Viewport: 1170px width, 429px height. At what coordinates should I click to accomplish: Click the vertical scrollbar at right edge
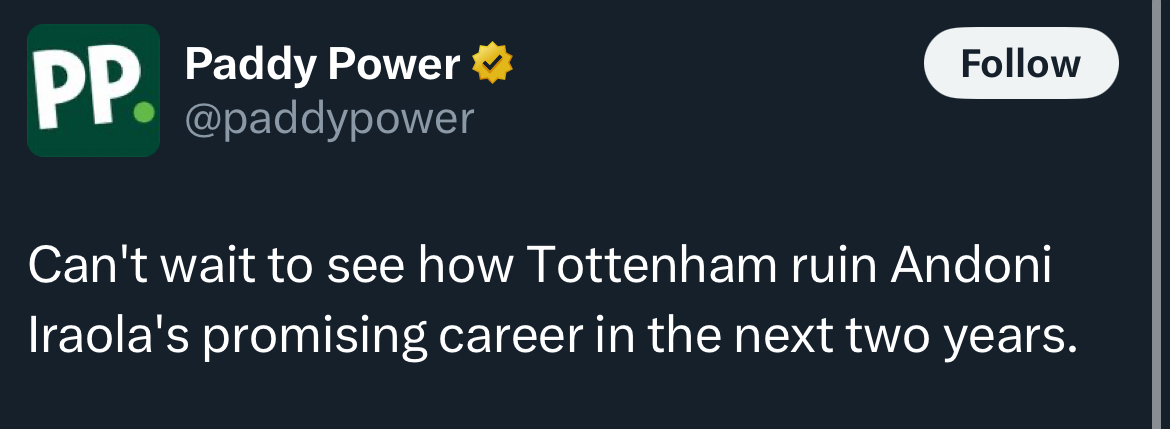pyautogui.click(x=1160, y=214)
